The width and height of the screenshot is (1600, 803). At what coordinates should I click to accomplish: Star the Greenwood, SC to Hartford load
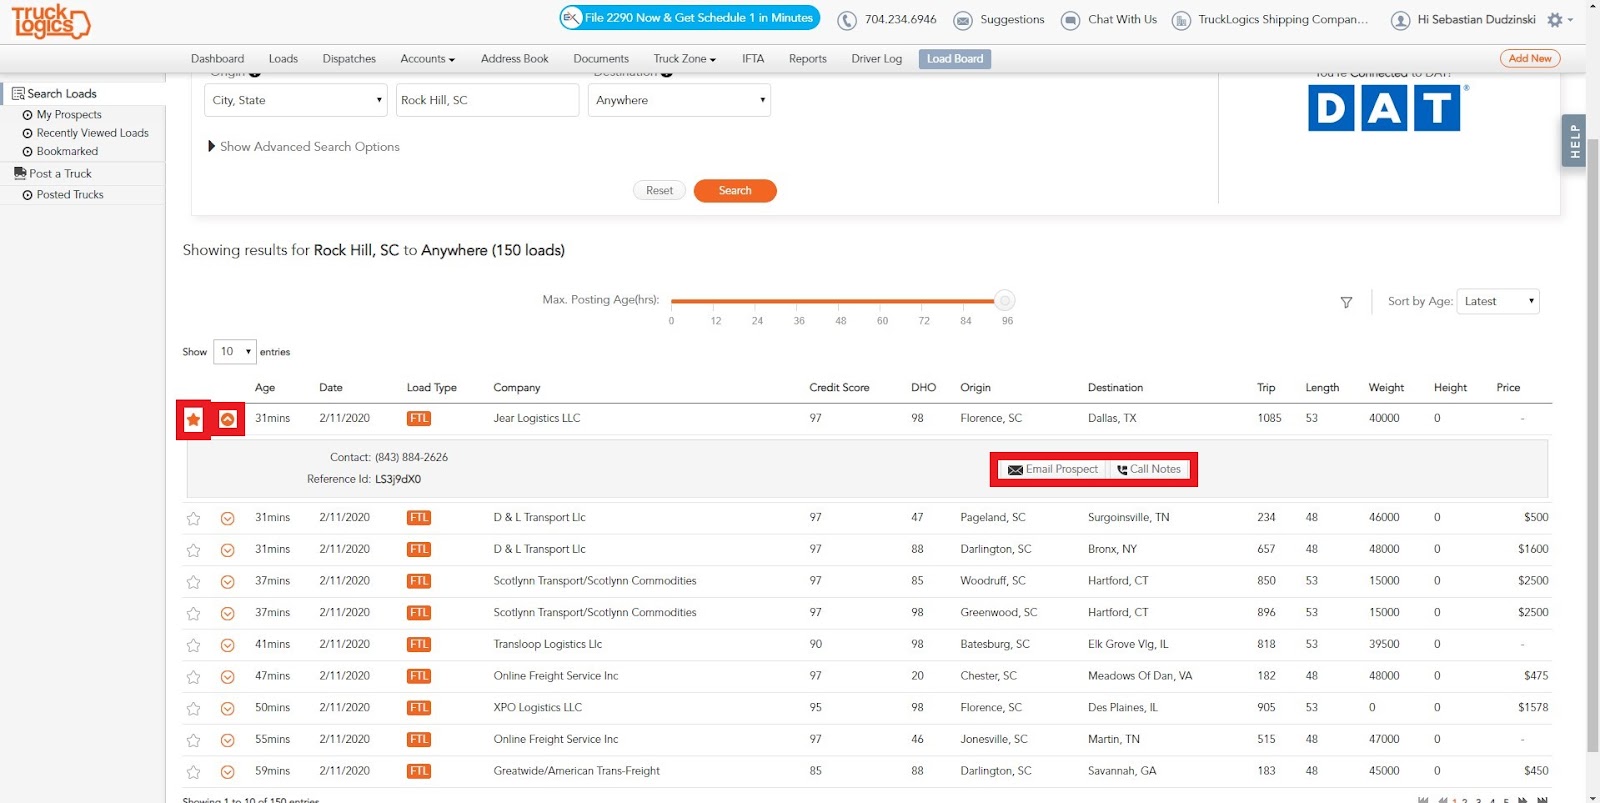(194, 614)
